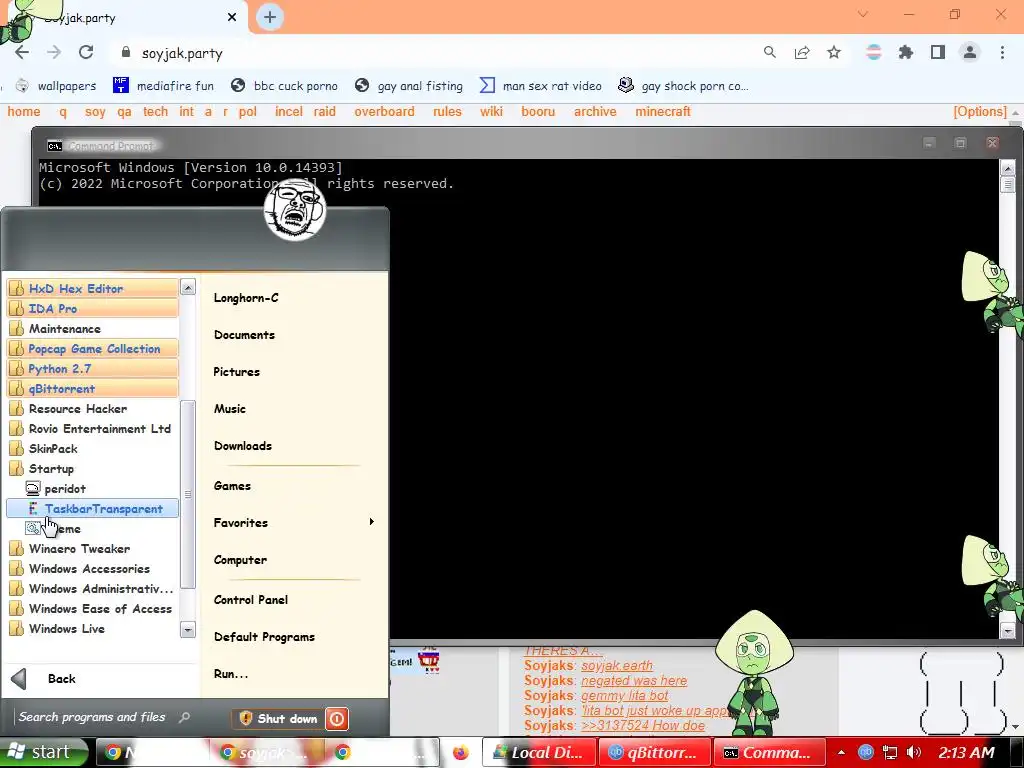Switch to qBittorrent taskbar button
This screenshot has height=768, width=1024.
(x=654, y=752)
